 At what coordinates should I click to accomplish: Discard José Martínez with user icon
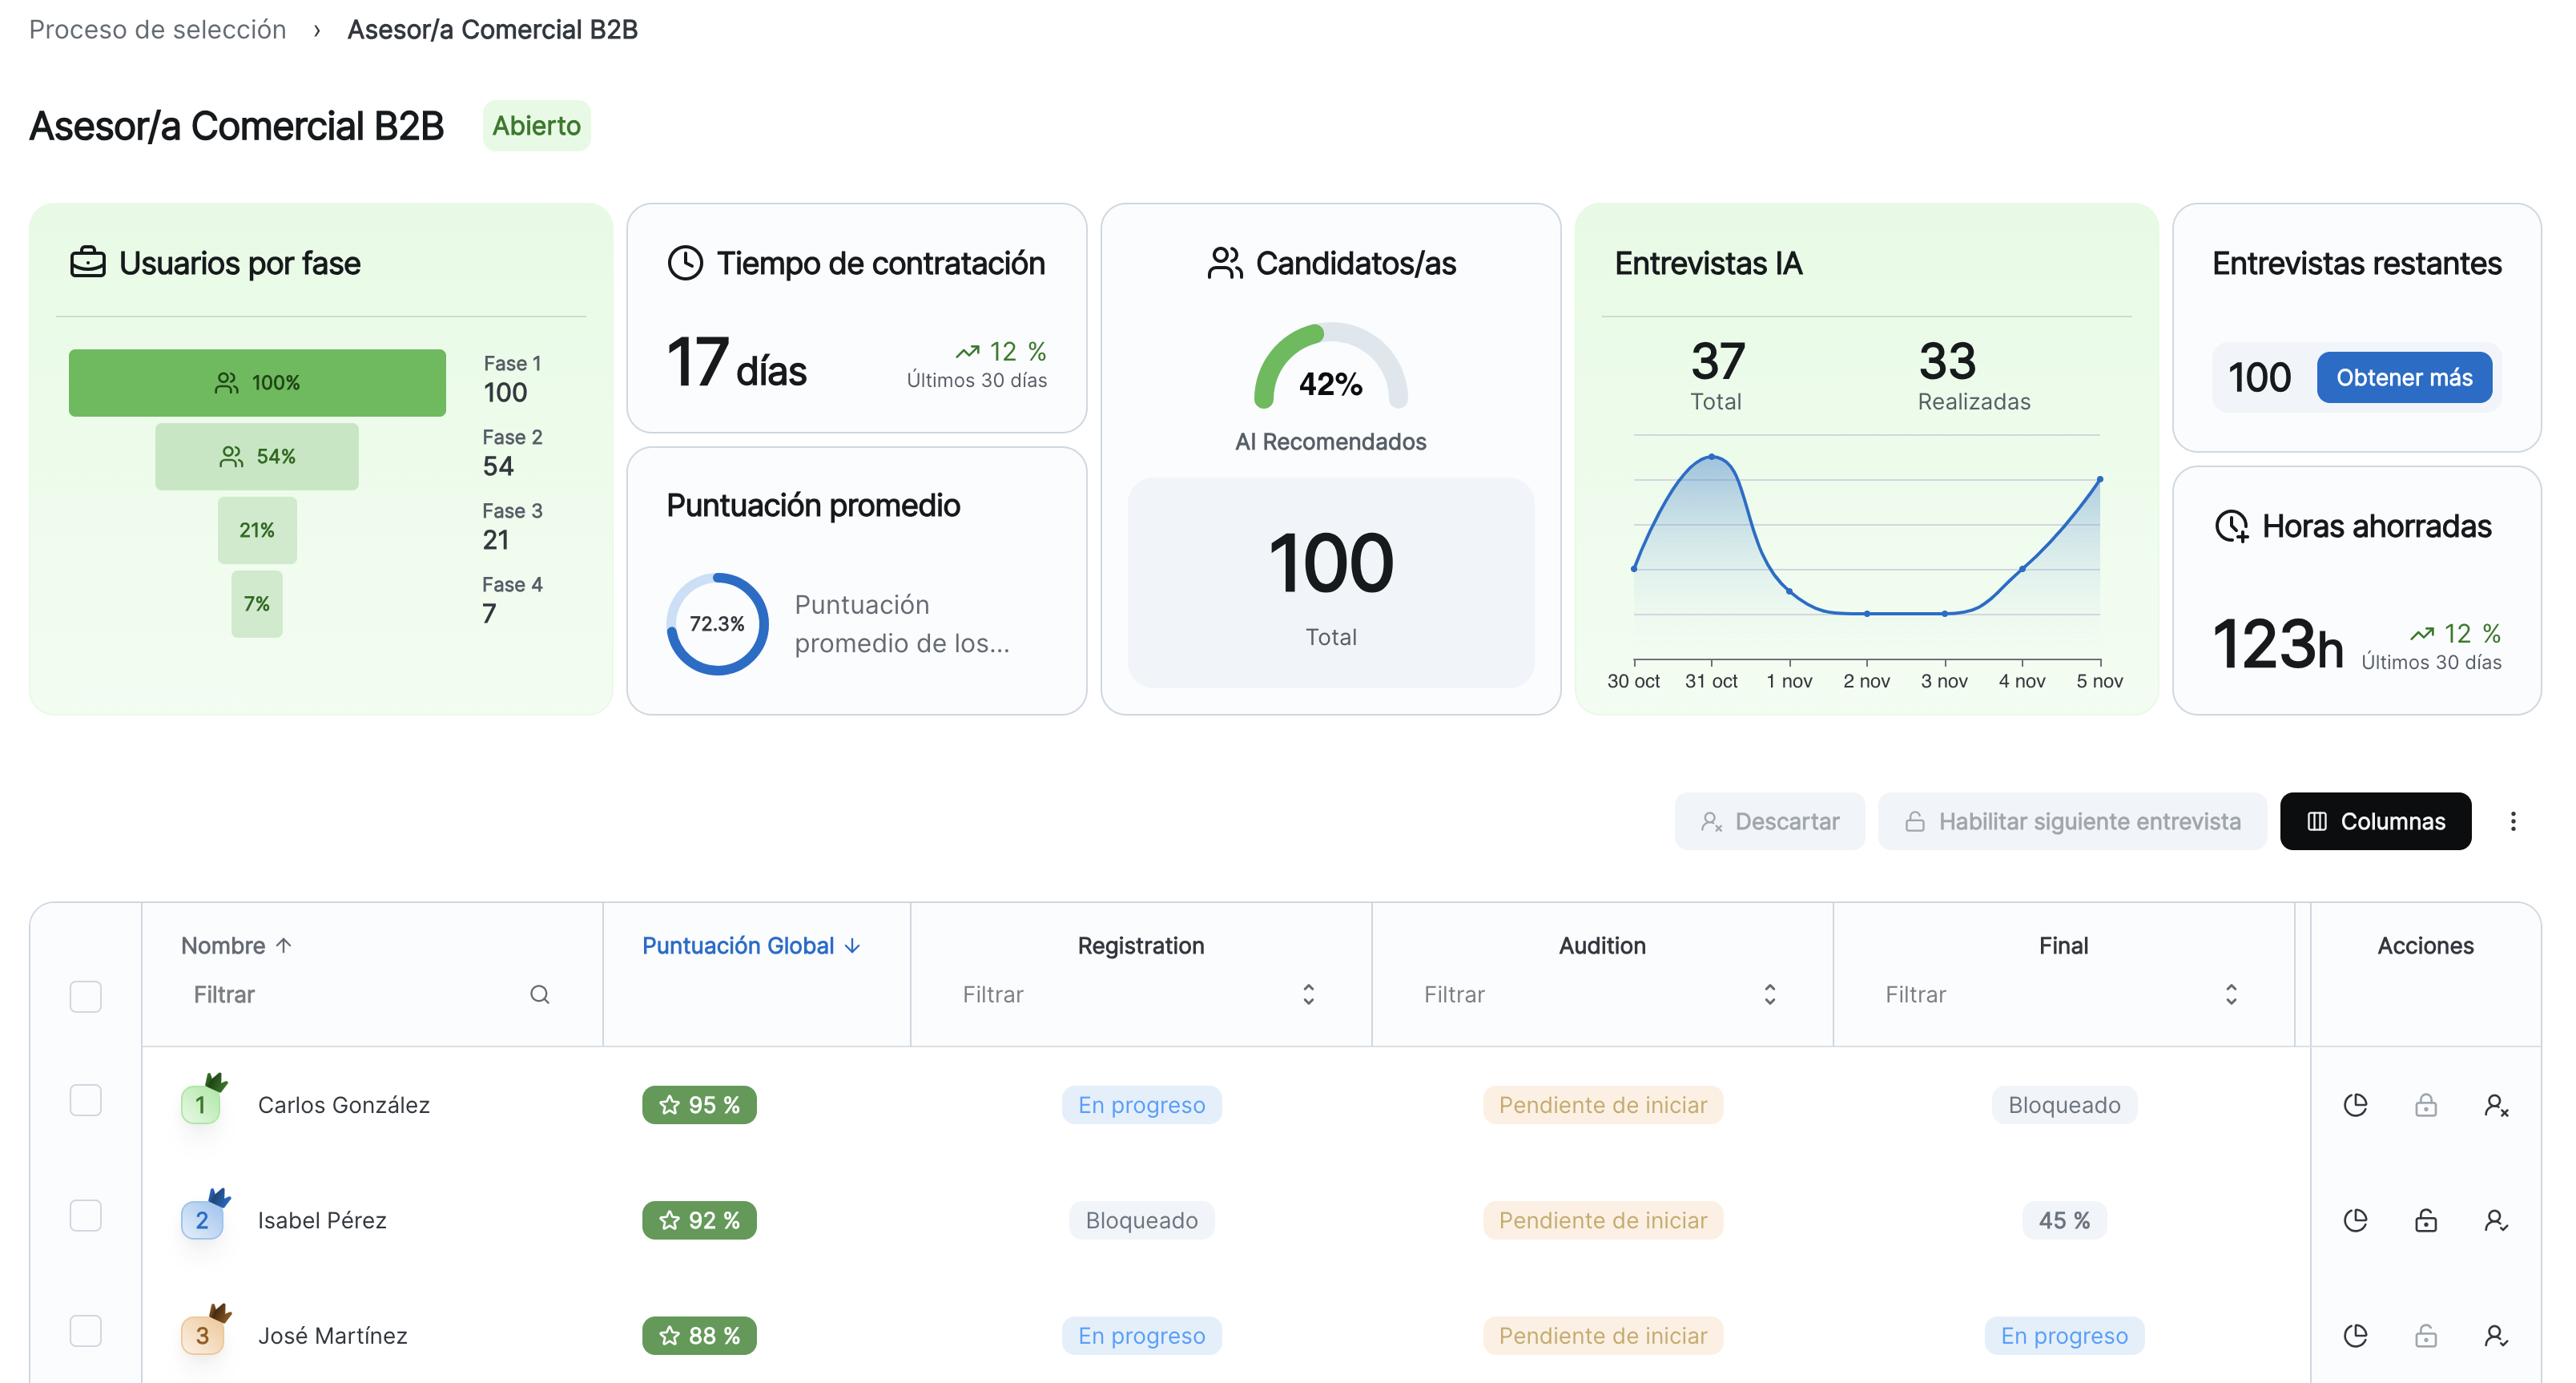(2495, 1335)
